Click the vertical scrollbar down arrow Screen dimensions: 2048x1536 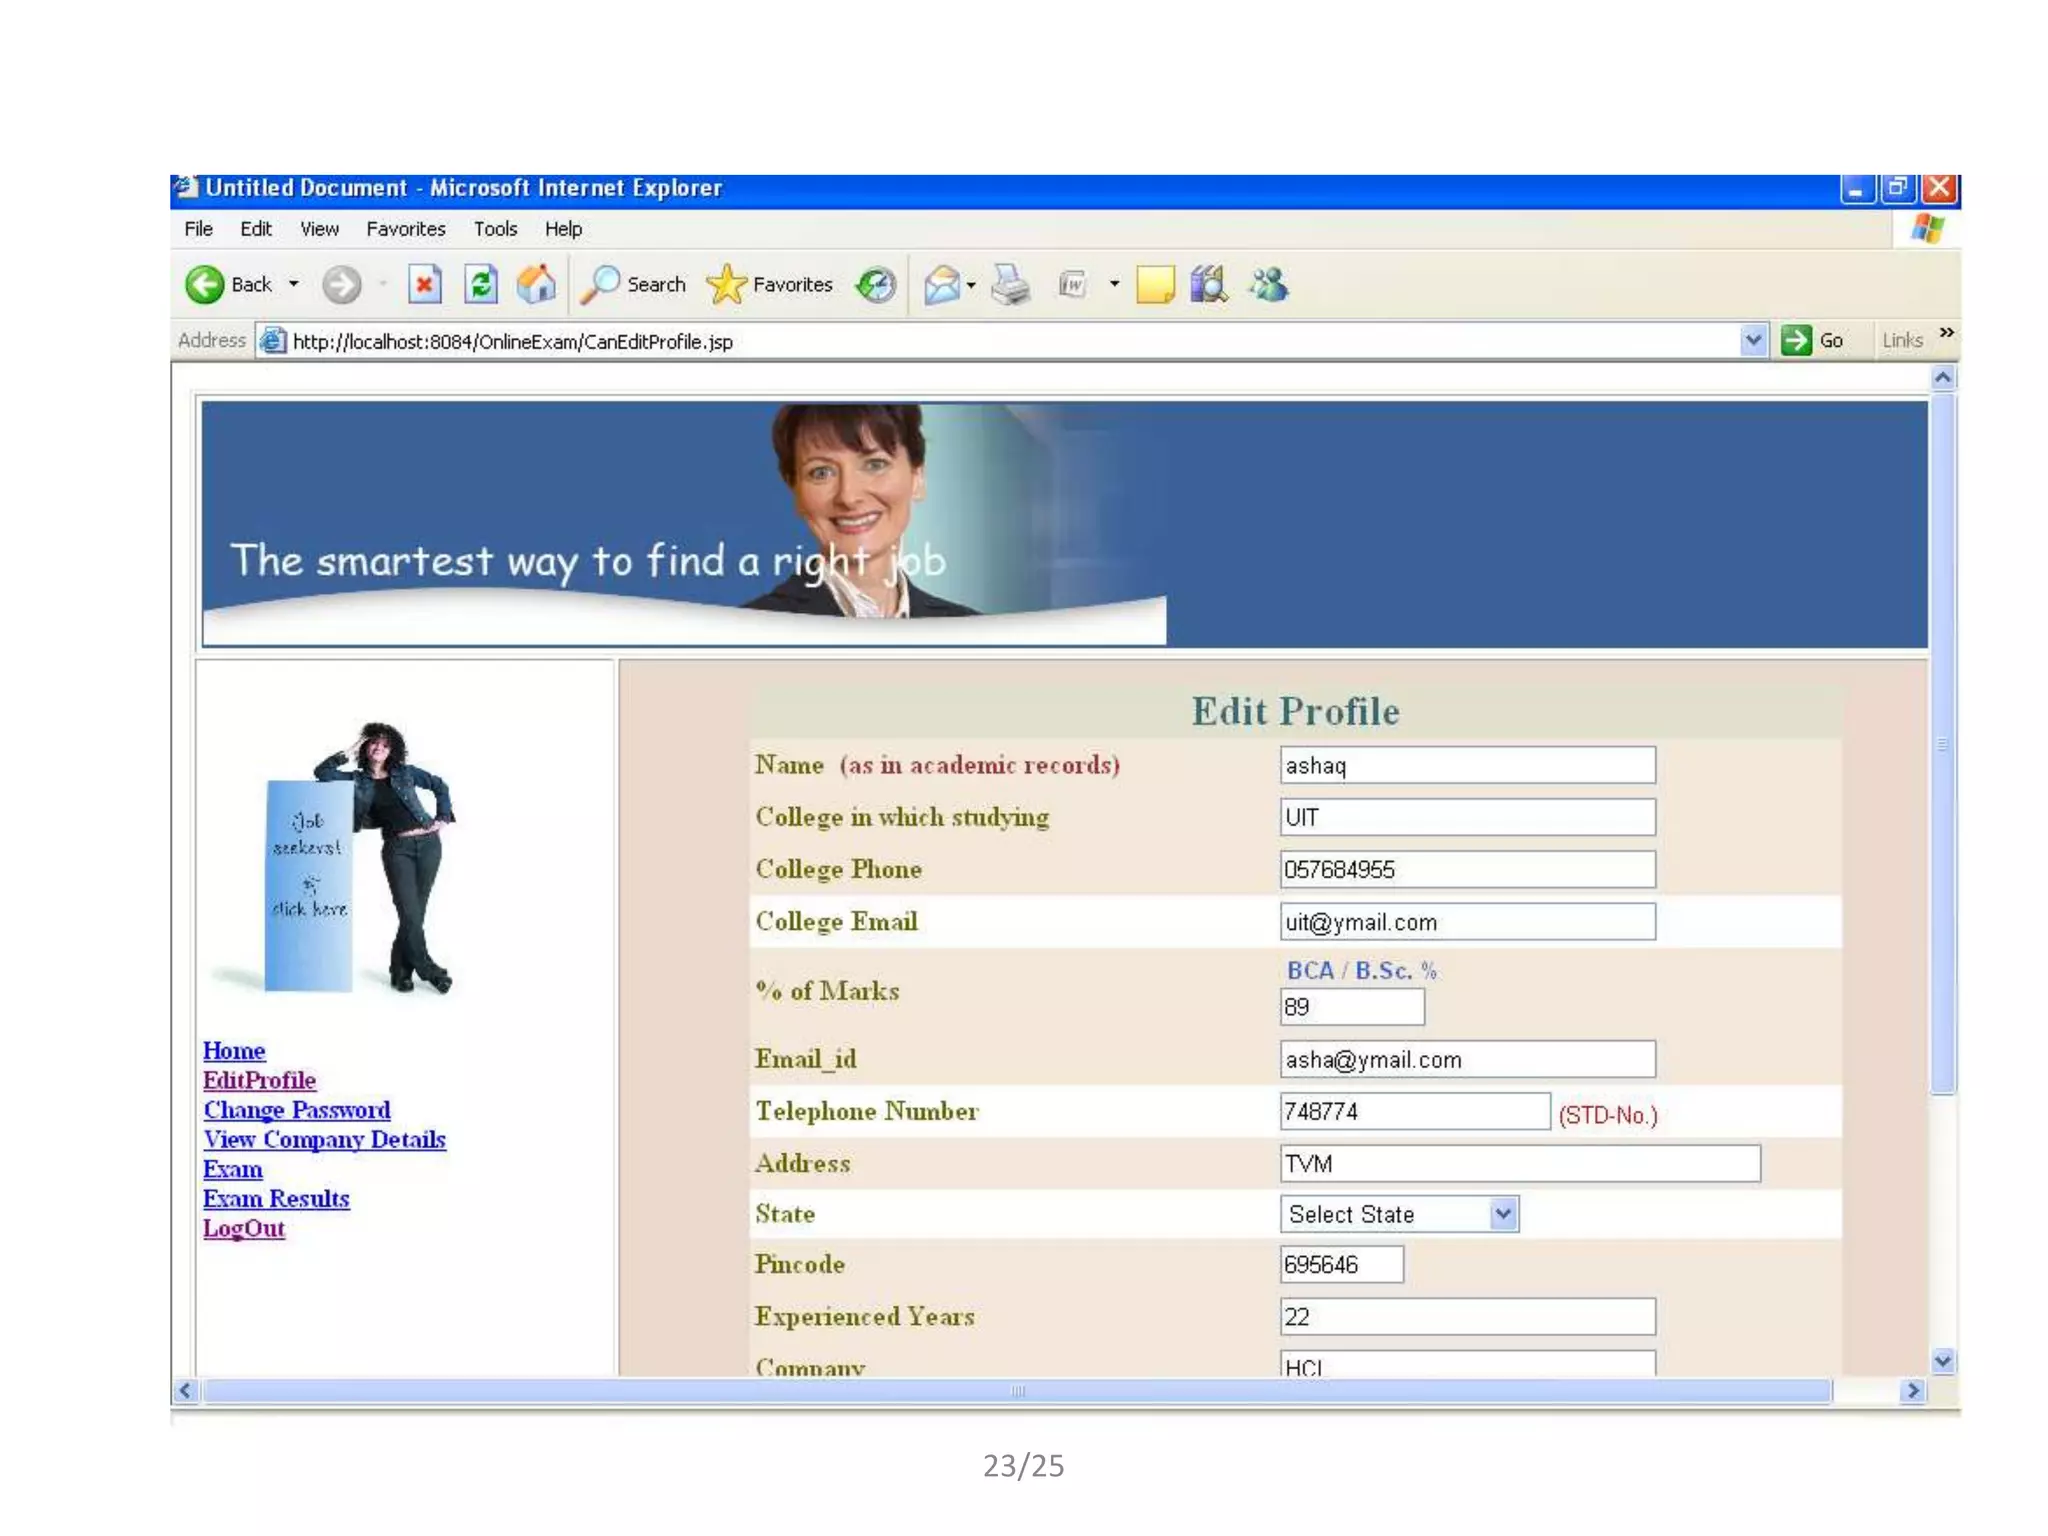pos(1942,1361)
